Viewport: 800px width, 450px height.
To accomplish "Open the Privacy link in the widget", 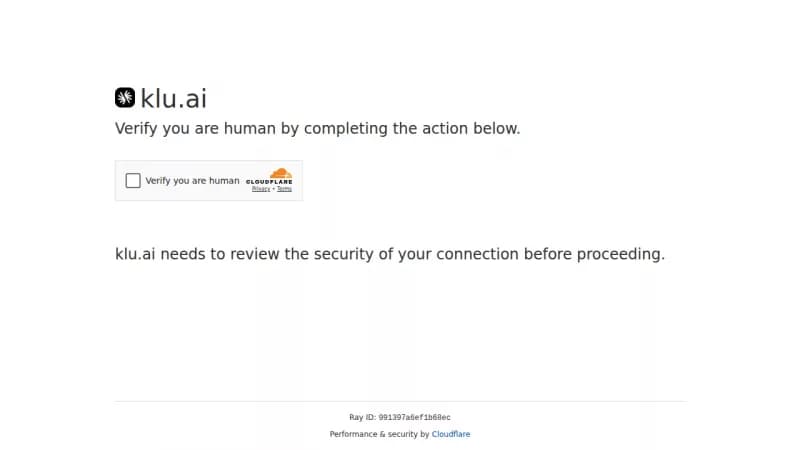I will pos(261,189).
